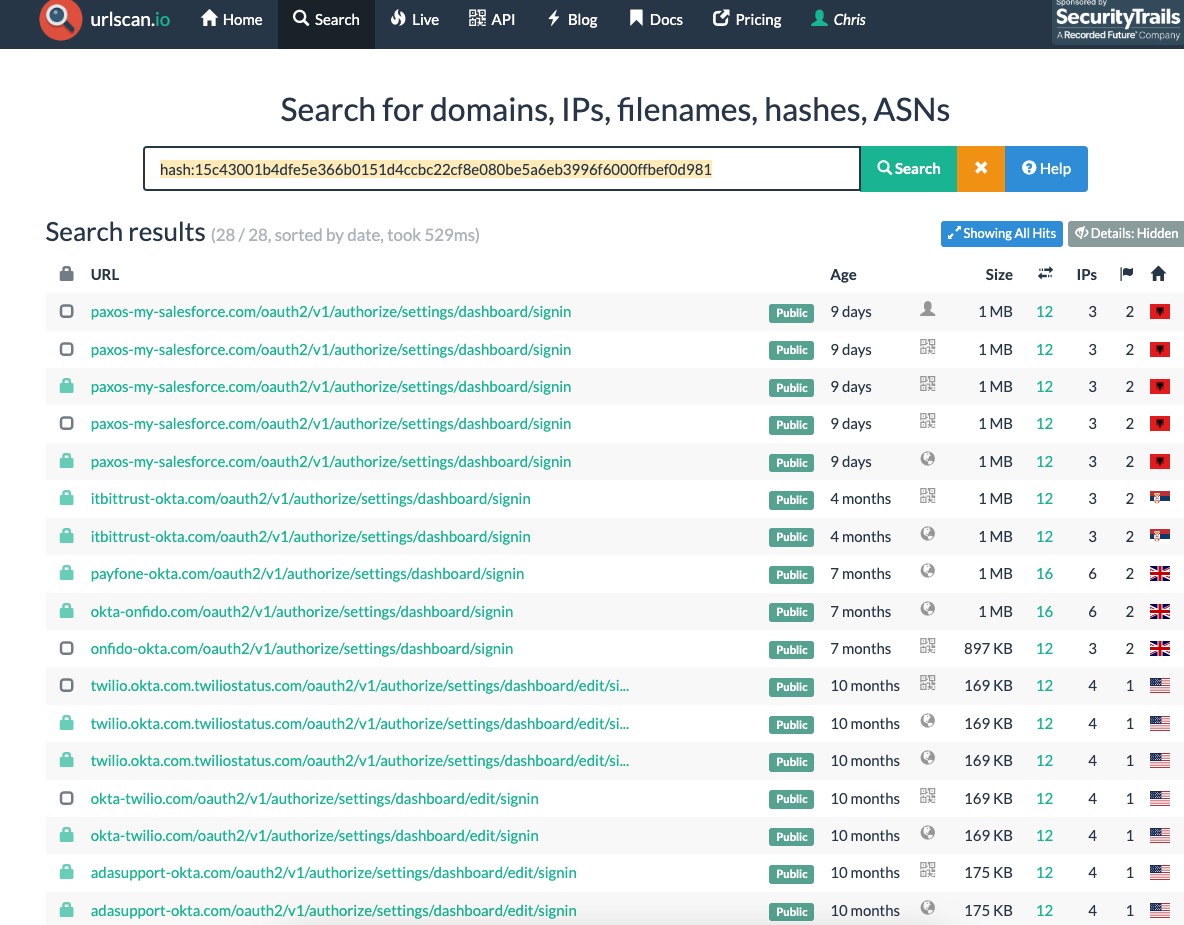Viewport: 1184px width, 925px height.
Task: Click the Public badge in onfido-okta row
Action: [x=791, y=649]
